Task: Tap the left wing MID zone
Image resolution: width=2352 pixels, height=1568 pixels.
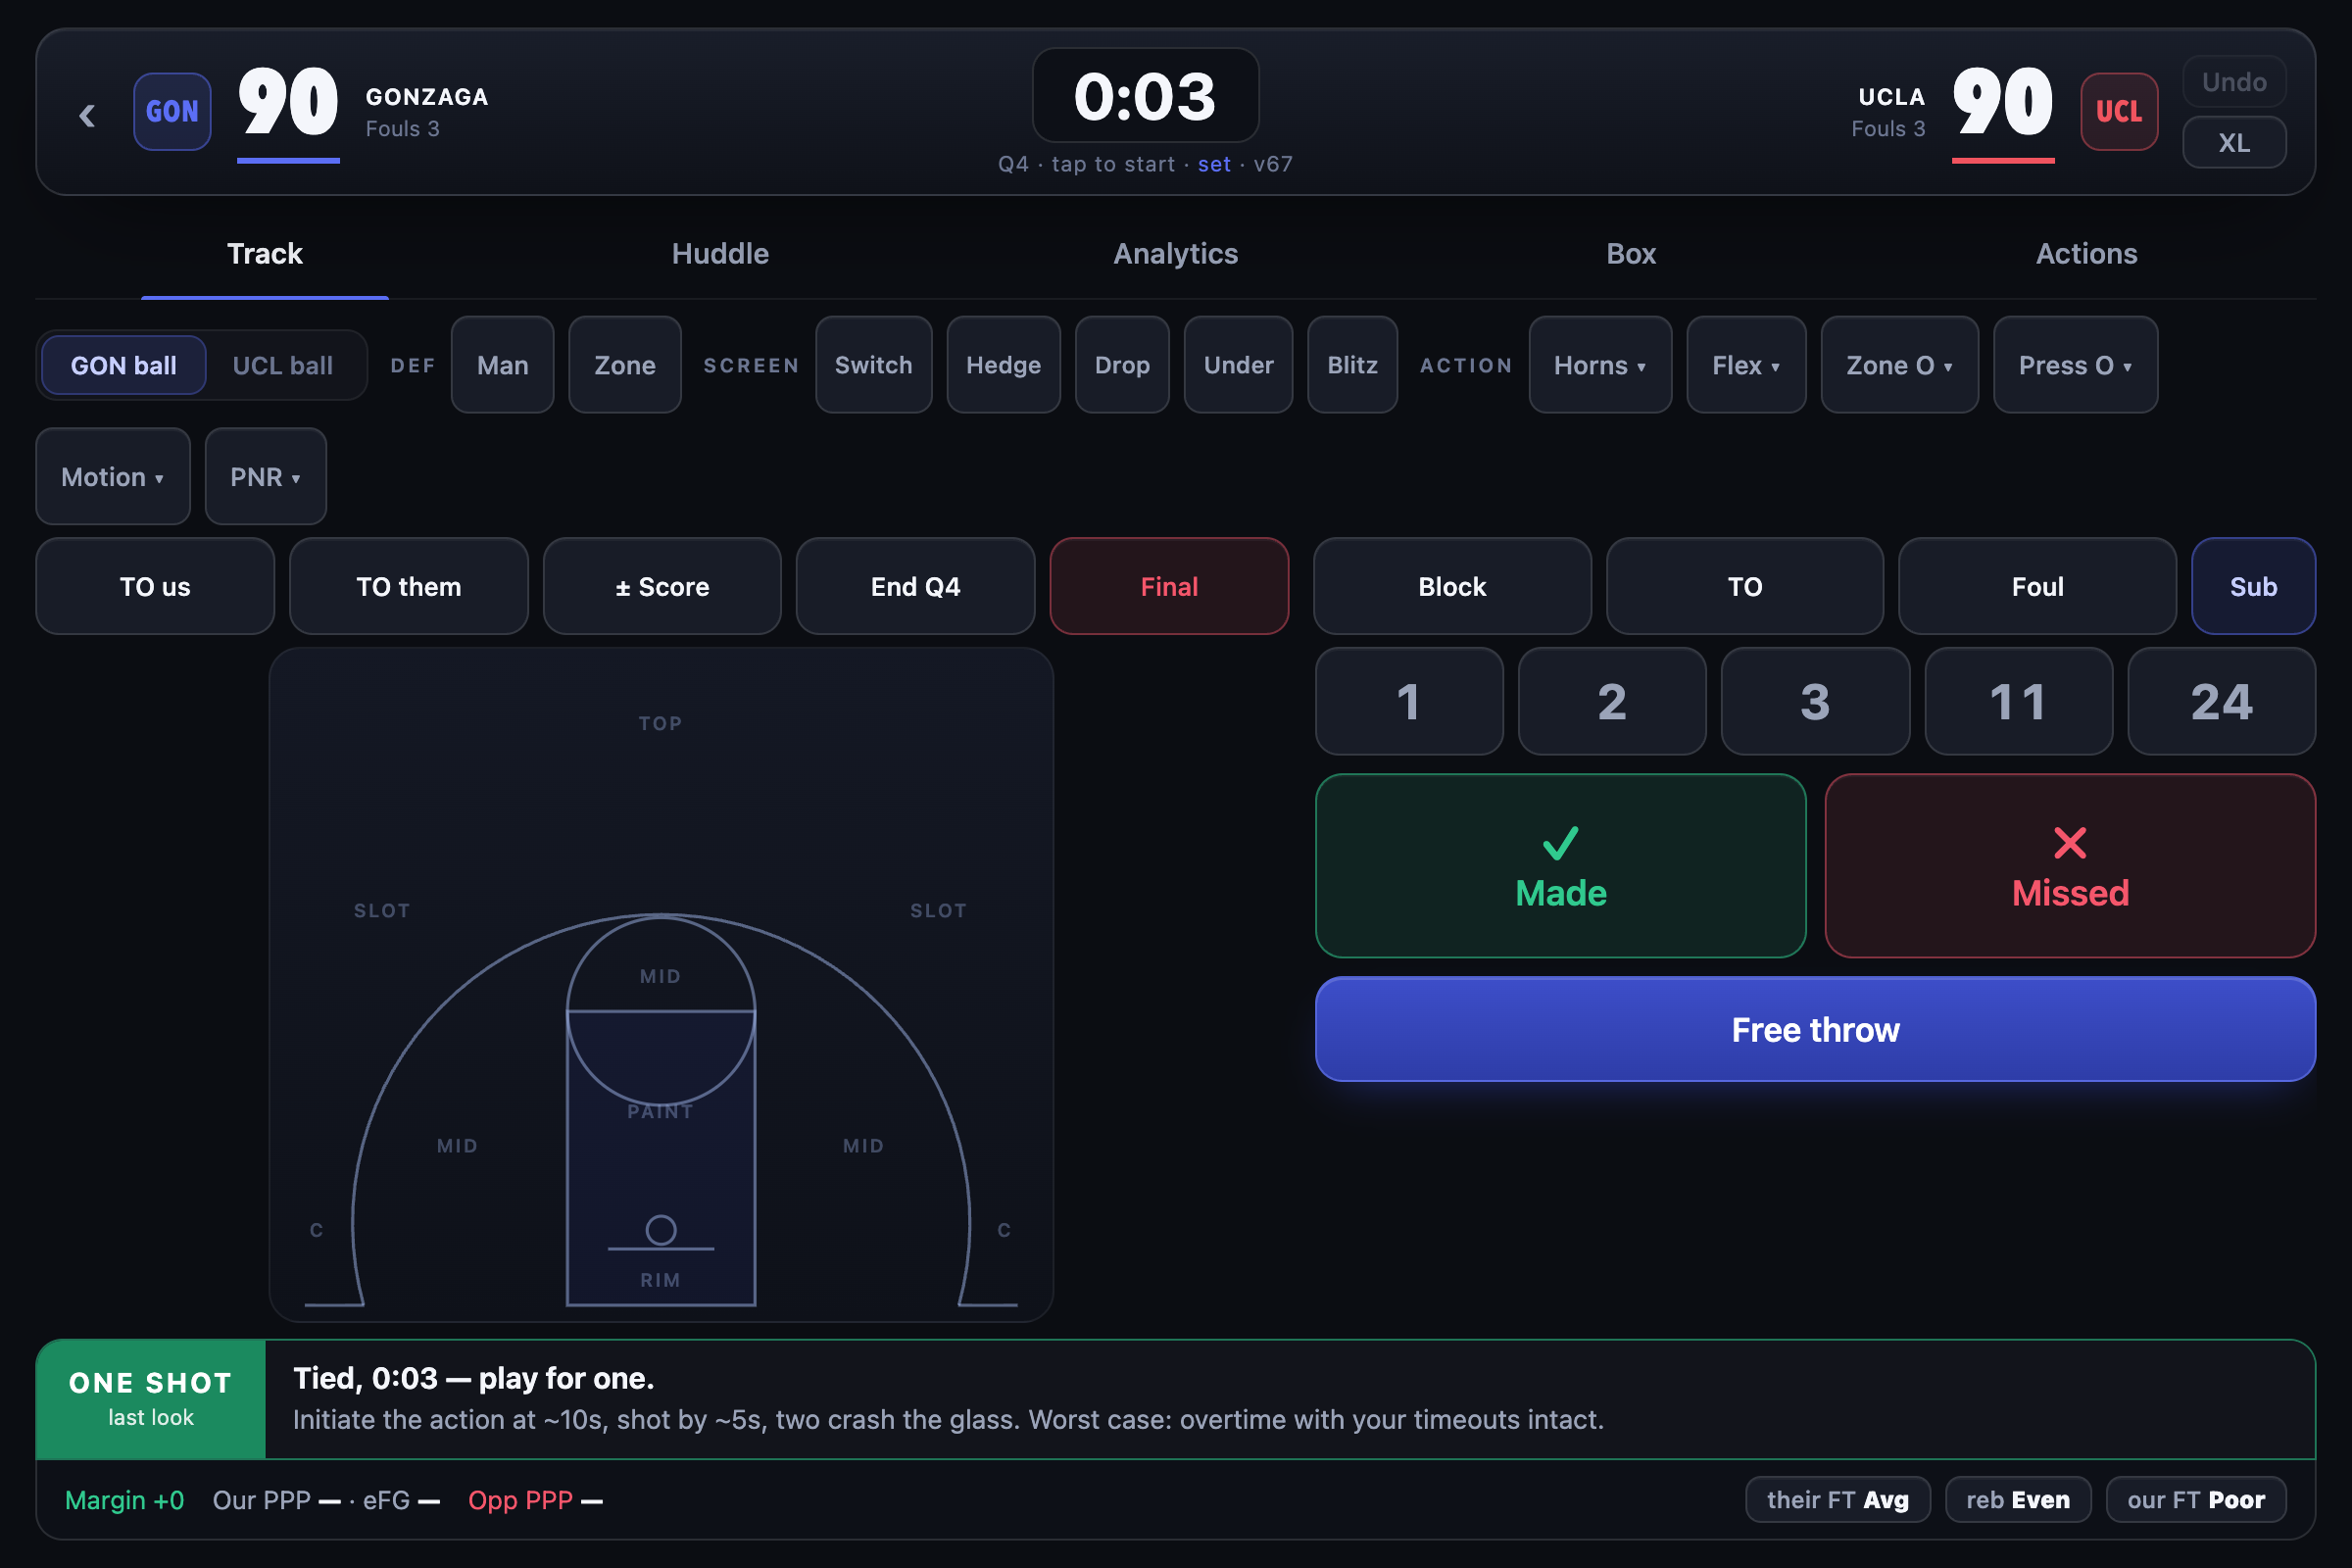Action: (x=457, y=1146)
